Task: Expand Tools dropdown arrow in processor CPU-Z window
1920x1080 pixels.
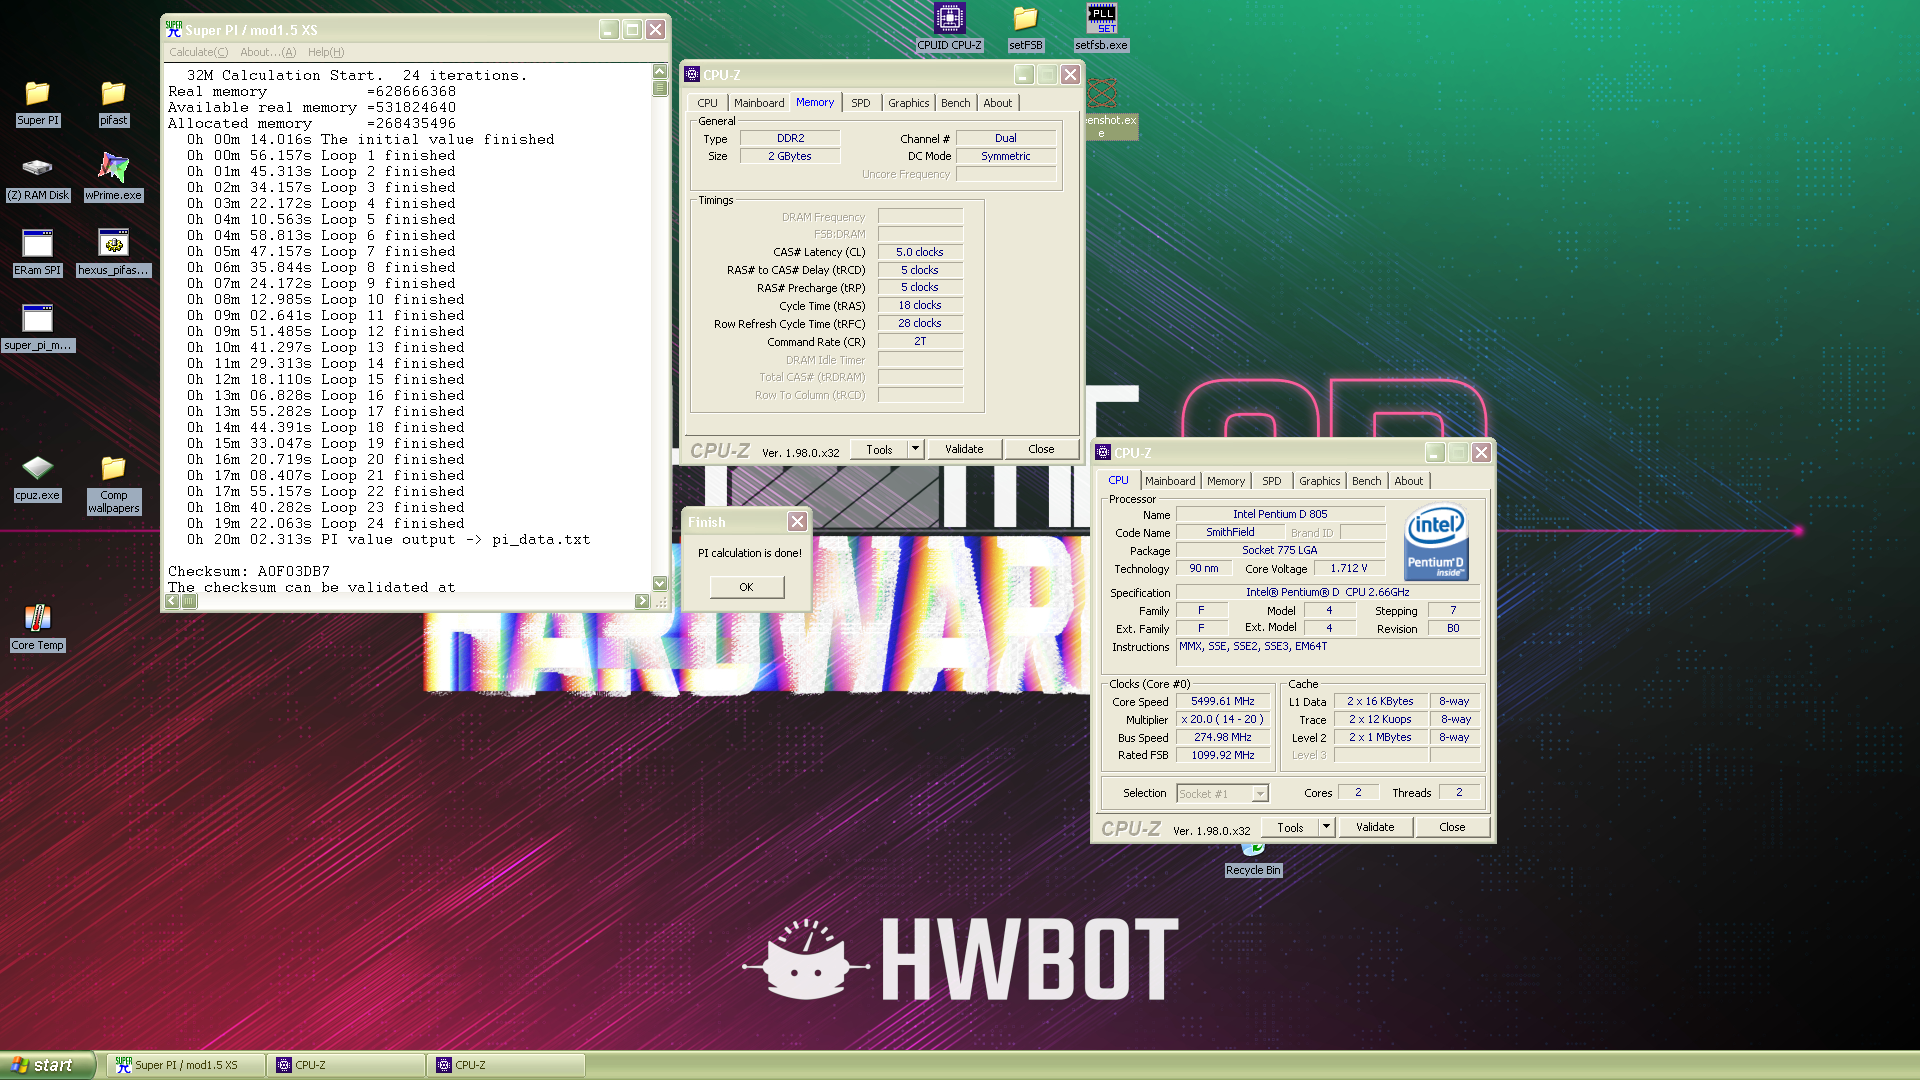Action: point(1326,827)
